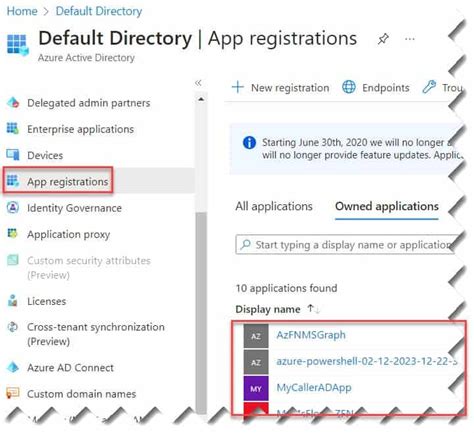Viewport: 474px width, 433px height.
Task: Click the AZ avatar for AzFNMSGraph
Action: [256, 336]
